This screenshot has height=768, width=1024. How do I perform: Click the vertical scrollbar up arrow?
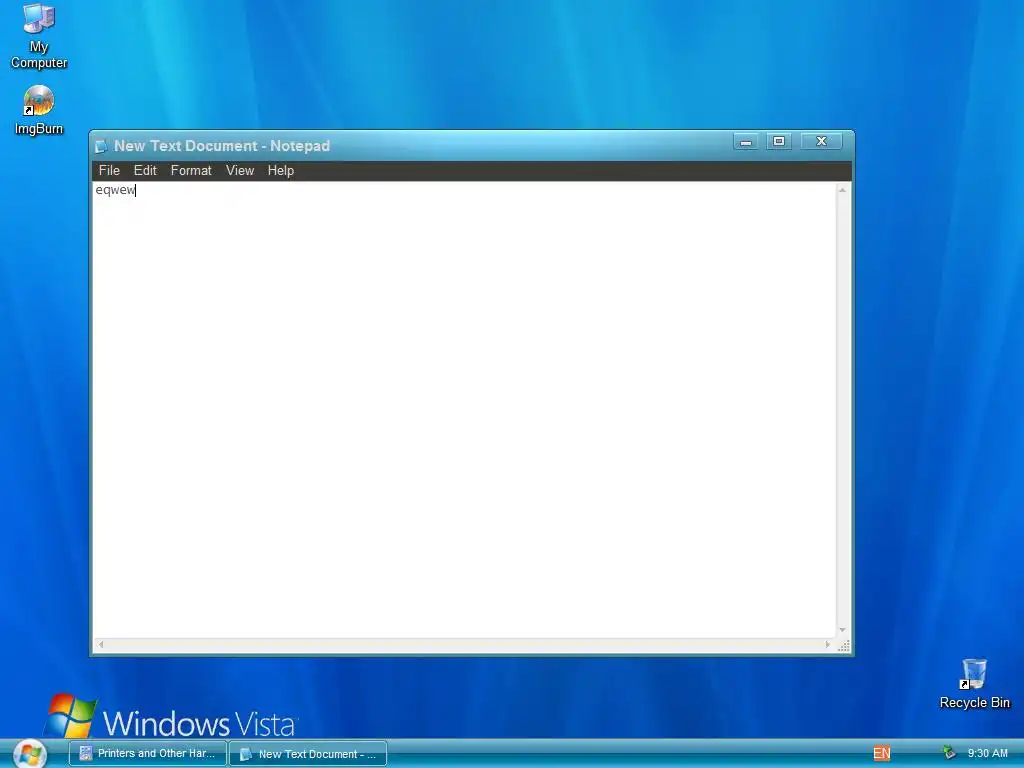pyautogui.click(x=842, y=190)
